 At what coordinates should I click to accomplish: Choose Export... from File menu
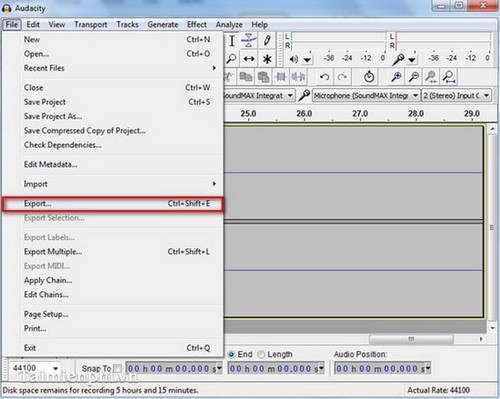click(x=112, y=204)
